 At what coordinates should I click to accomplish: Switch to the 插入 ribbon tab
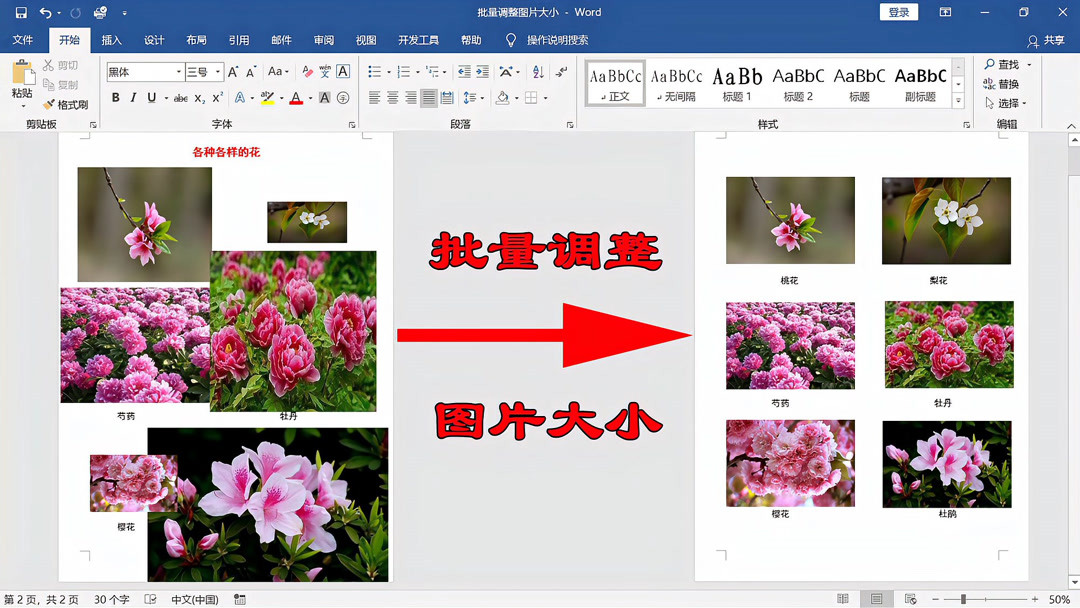pos(112,40)
